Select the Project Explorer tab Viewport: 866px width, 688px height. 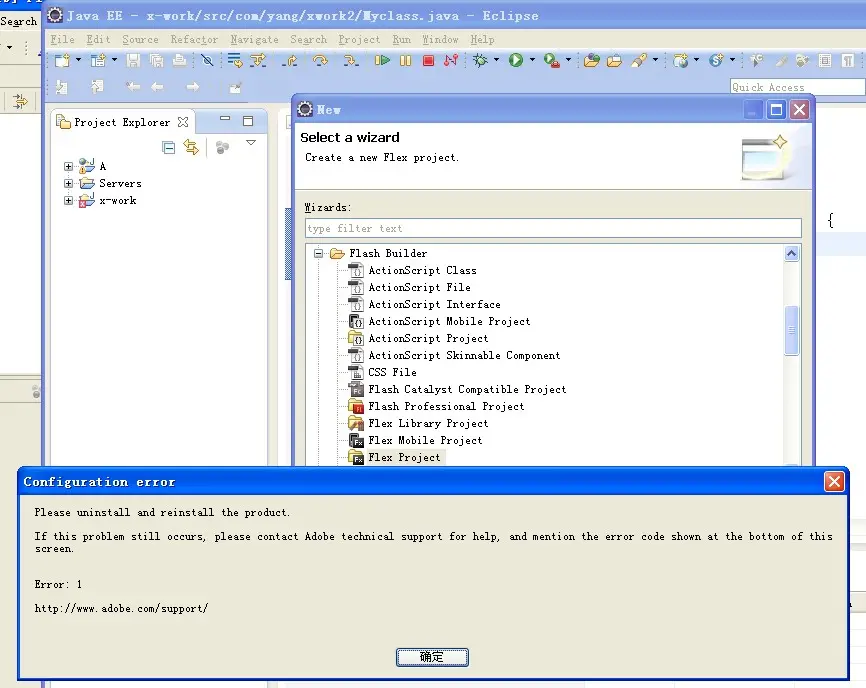point(122,122)
